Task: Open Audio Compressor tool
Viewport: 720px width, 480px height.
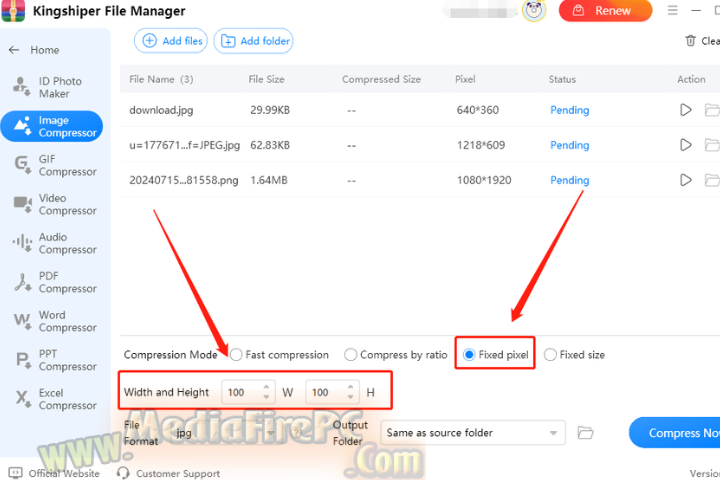Action: click(x=54, y=243)
